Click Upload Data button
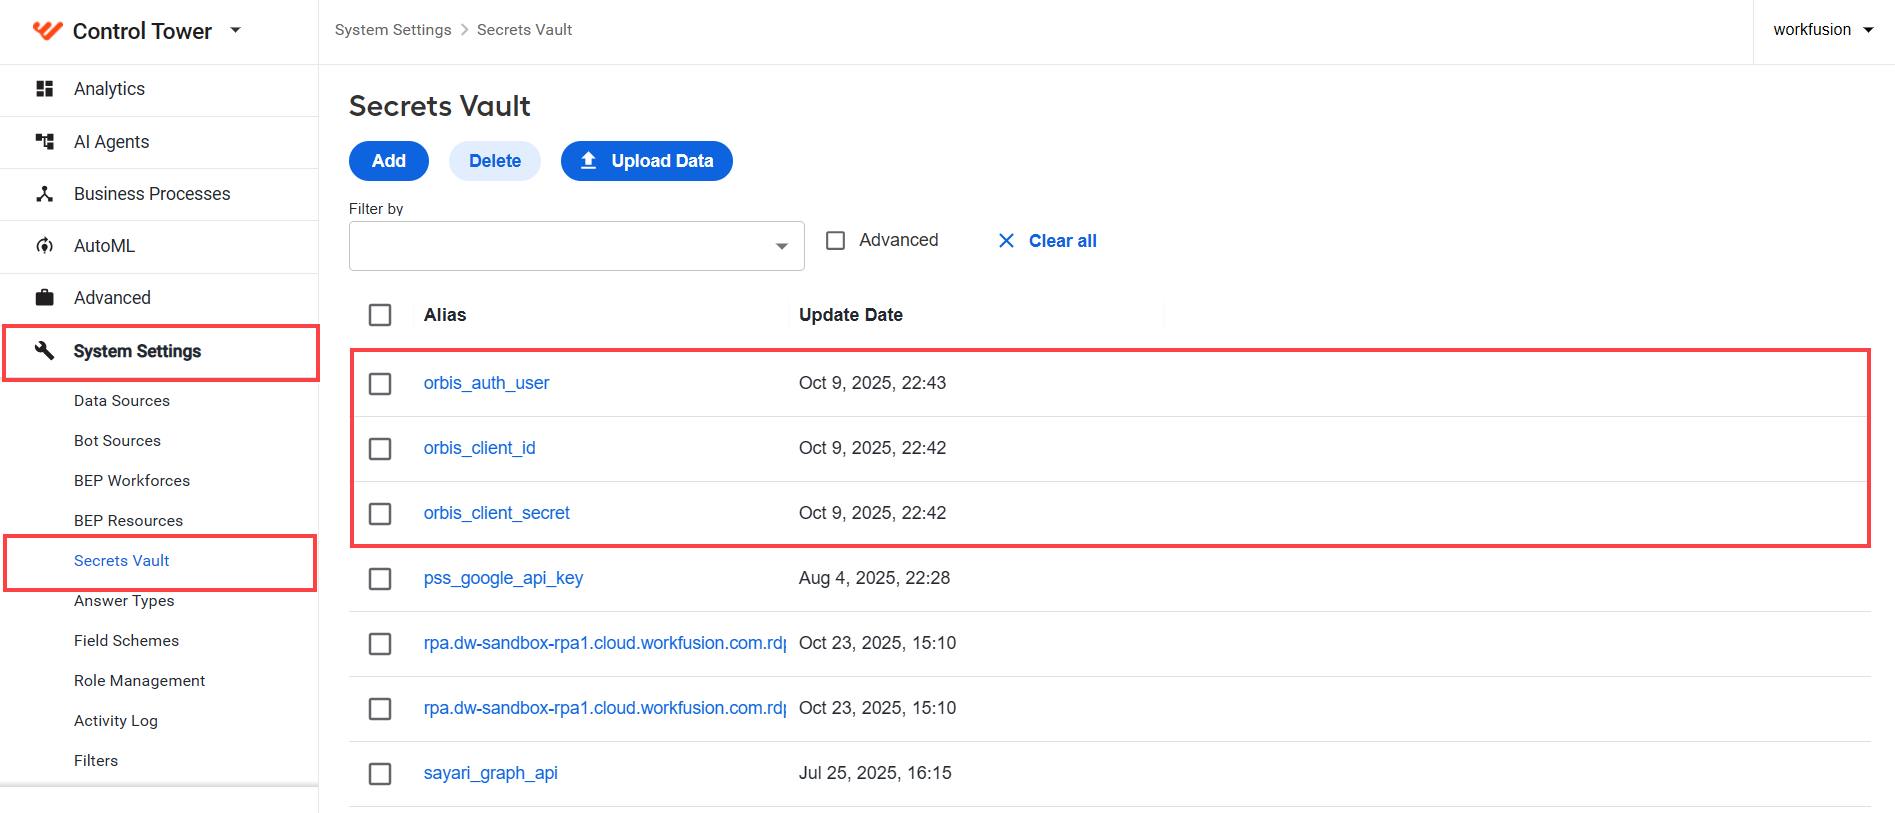Viewport: 1895px width, 813px height. coord(647,161)
